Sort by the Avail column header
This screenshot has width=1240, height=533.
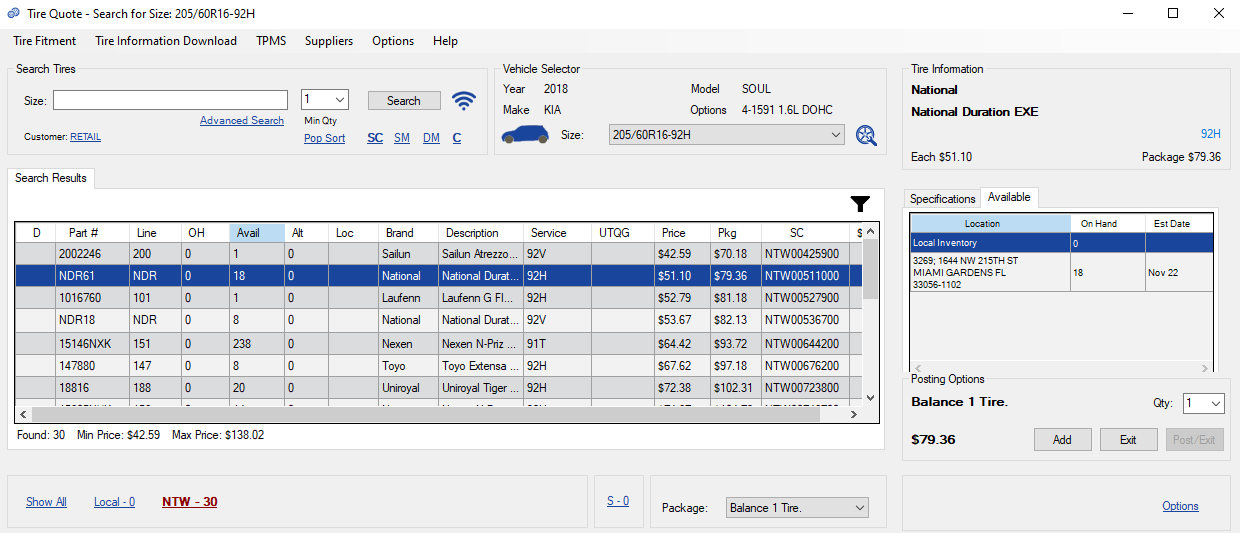(x=257, y=233)
